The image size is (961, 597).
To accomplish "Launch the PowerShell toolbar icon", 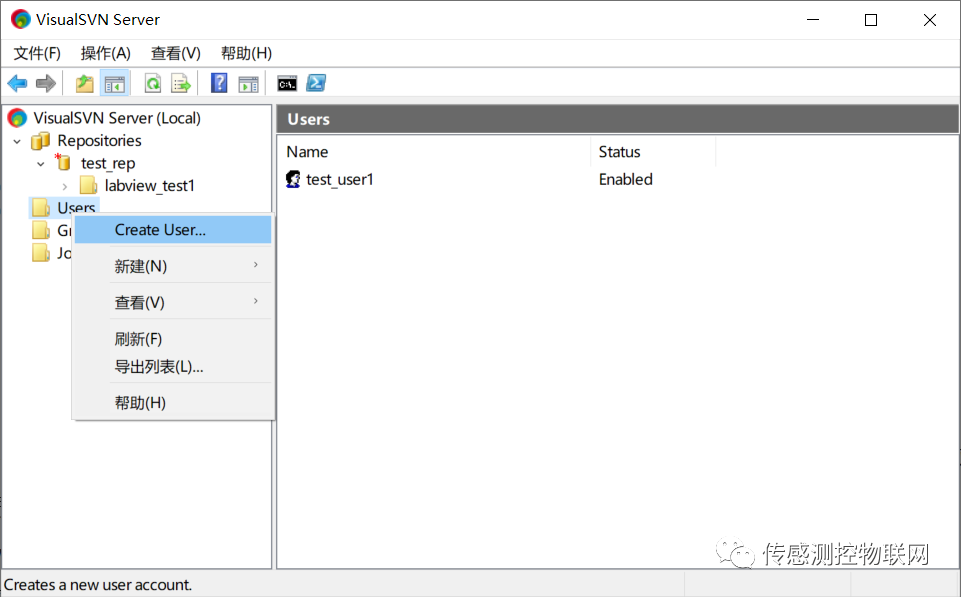I will [x=316, y=83].
